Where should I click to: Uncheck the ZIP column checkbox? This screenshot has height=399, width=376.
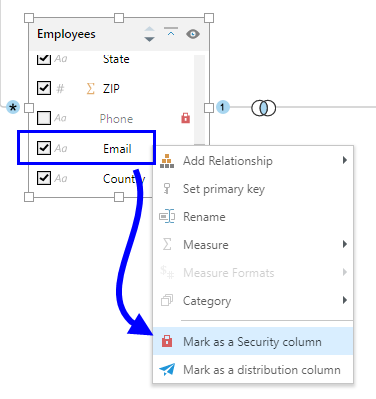pos(44,88)
